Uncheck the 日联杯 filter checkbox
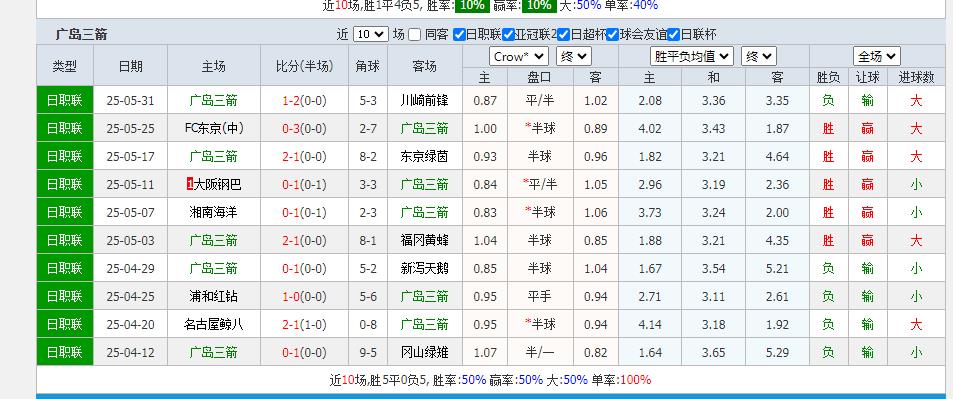This screenshot has width=953, height=399. click(673, 35)
